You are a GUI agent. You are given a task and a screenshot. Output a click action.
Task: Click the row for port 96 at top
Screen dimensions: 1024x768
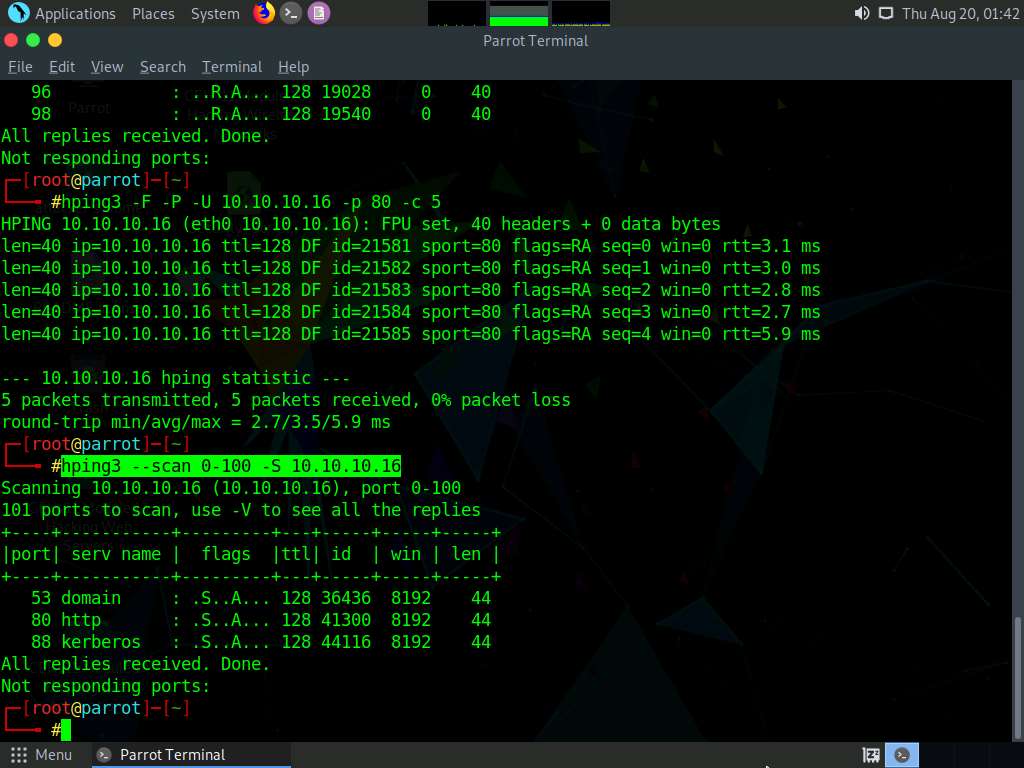[x=261, y=92]
